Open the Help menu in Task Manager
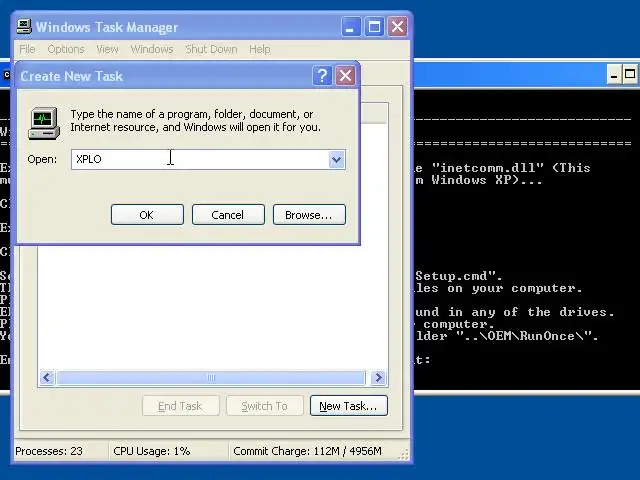This screenshot has height=480, width=640. click(260, 49)
